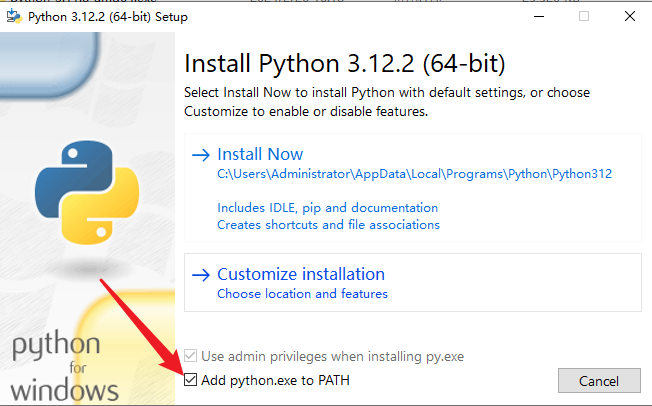Click the Python312 default install path text
Screen dimensions: 652x406
point(414,173)
